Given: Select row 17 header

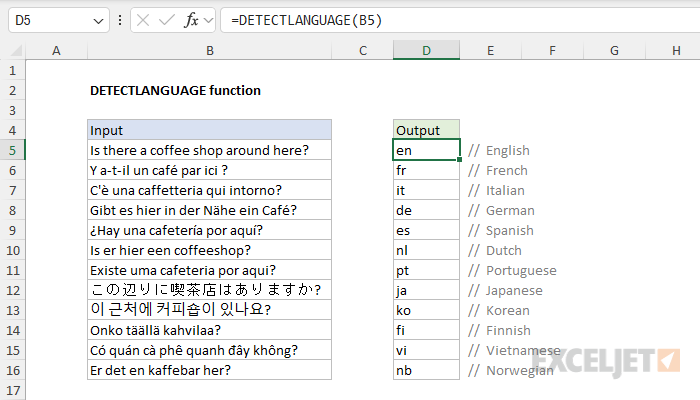Looking at the screenshot, I should [12, 390].
